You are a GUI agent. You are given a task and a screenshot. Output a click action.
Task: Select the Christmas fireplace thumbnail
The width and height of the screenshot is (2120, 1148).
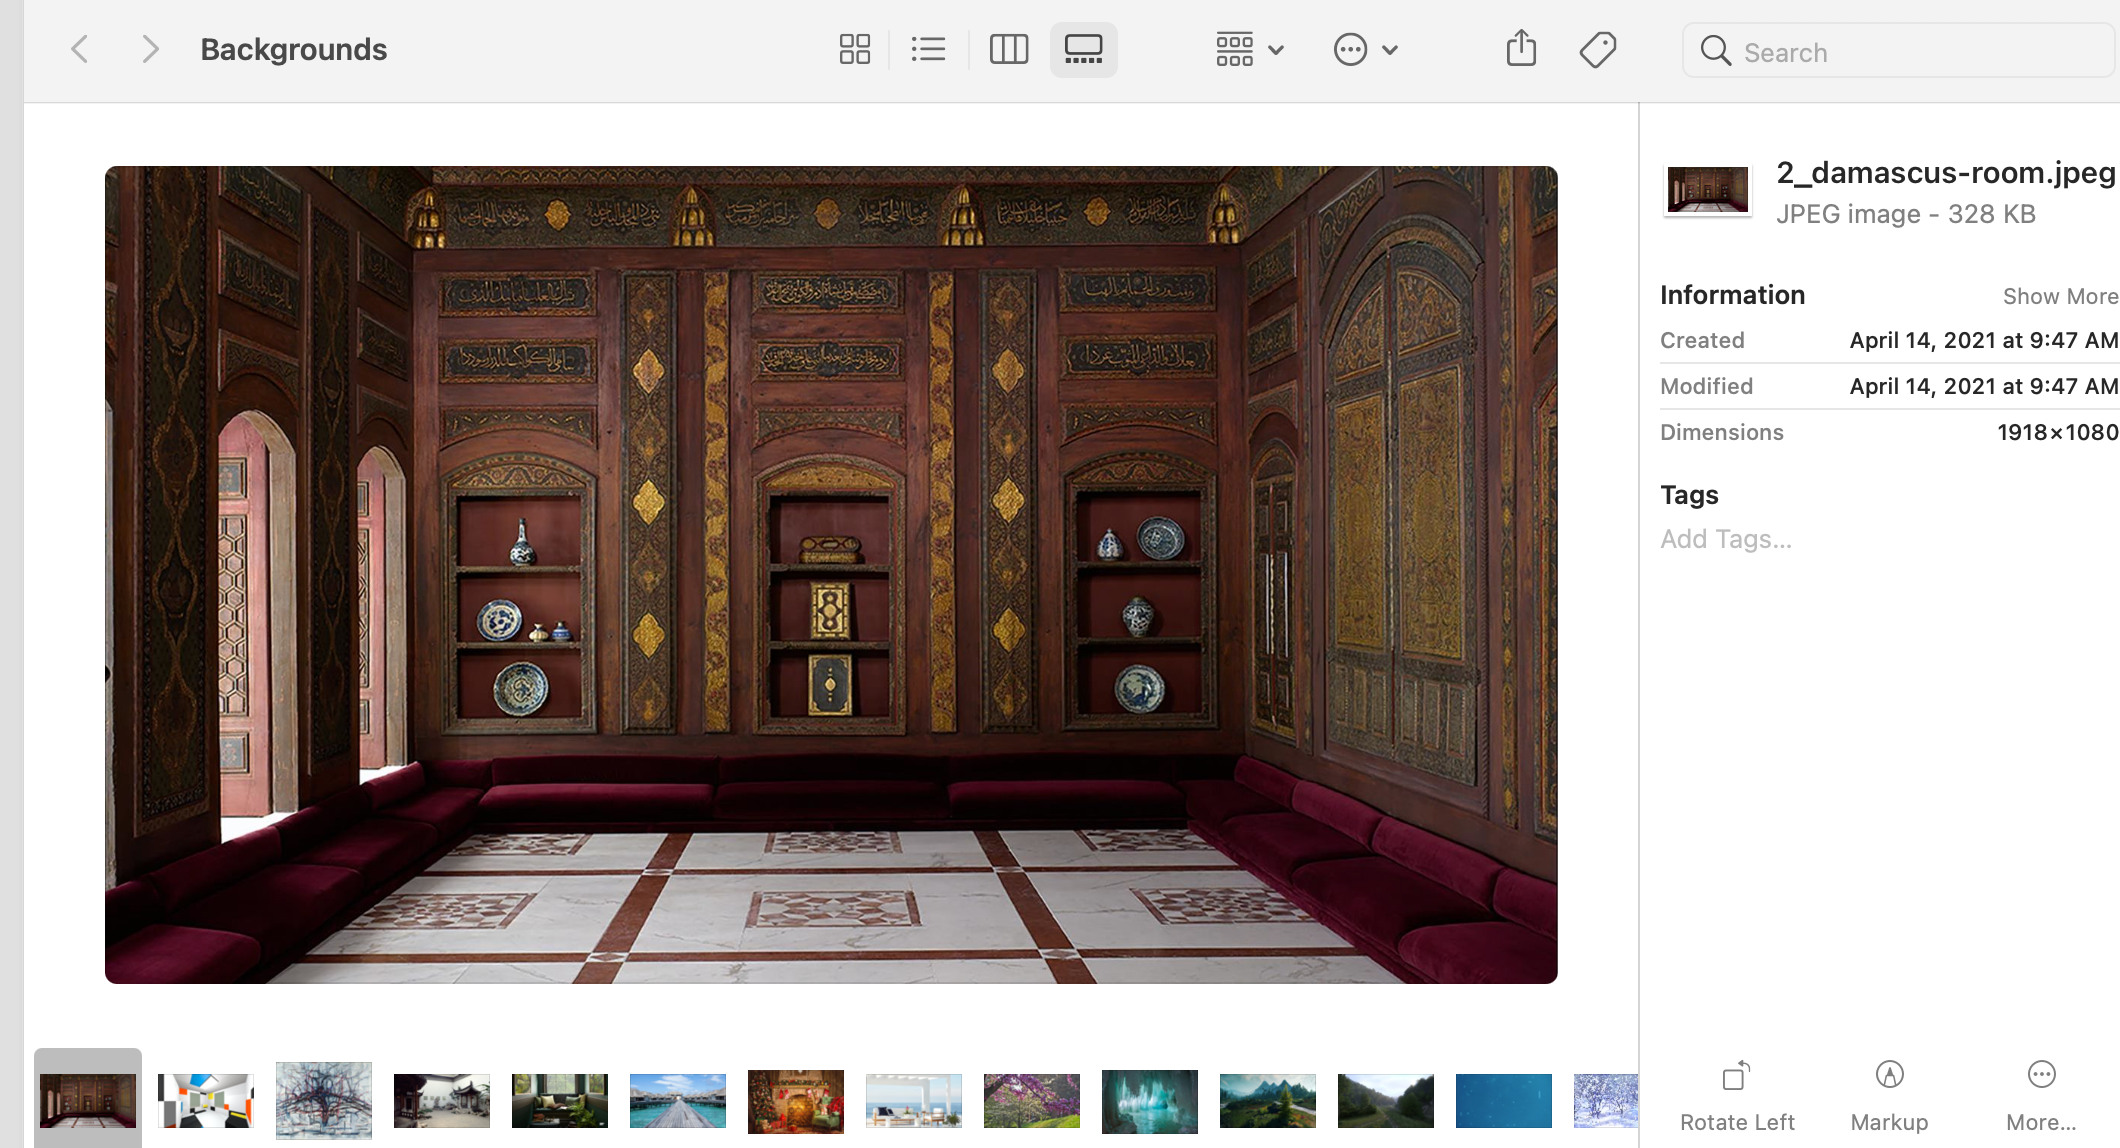tap(796, 1100)
